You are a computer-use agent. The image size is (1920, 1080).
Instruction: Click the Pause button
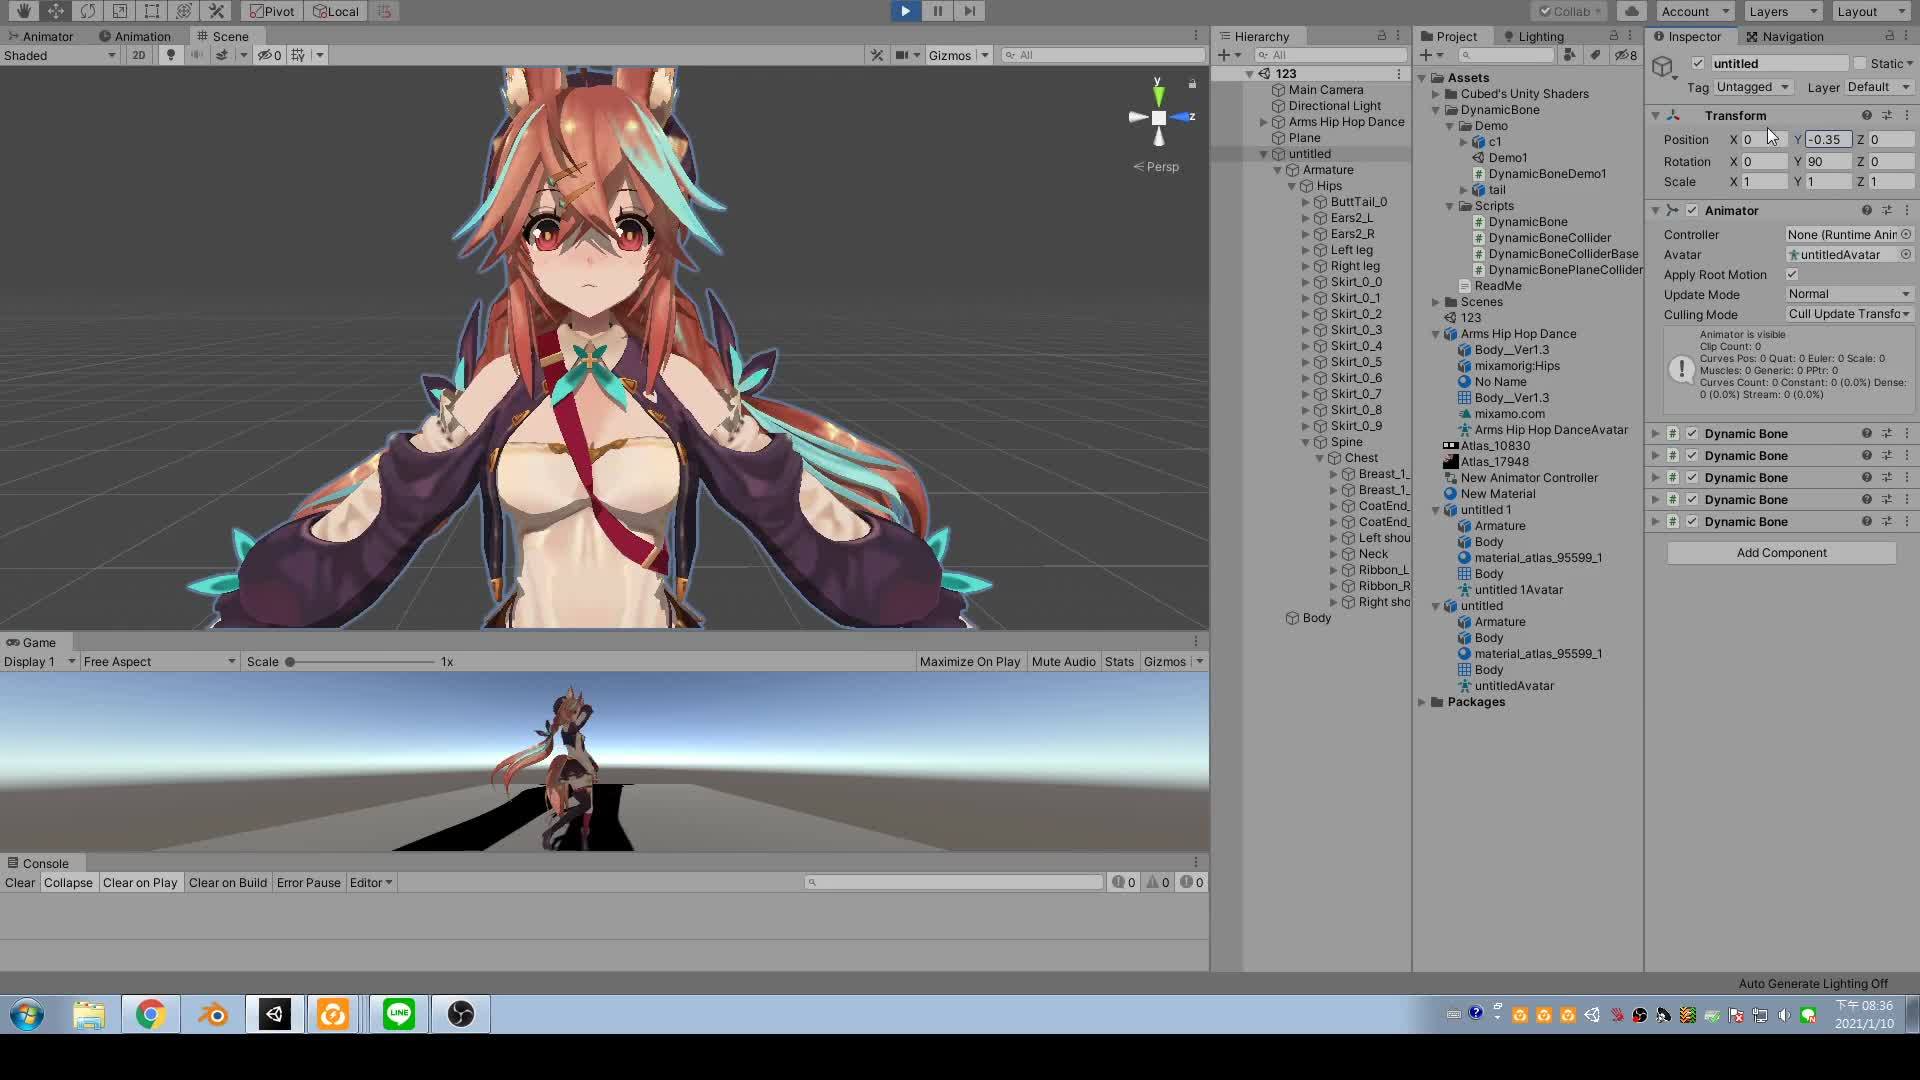click(x=937, y=11)
